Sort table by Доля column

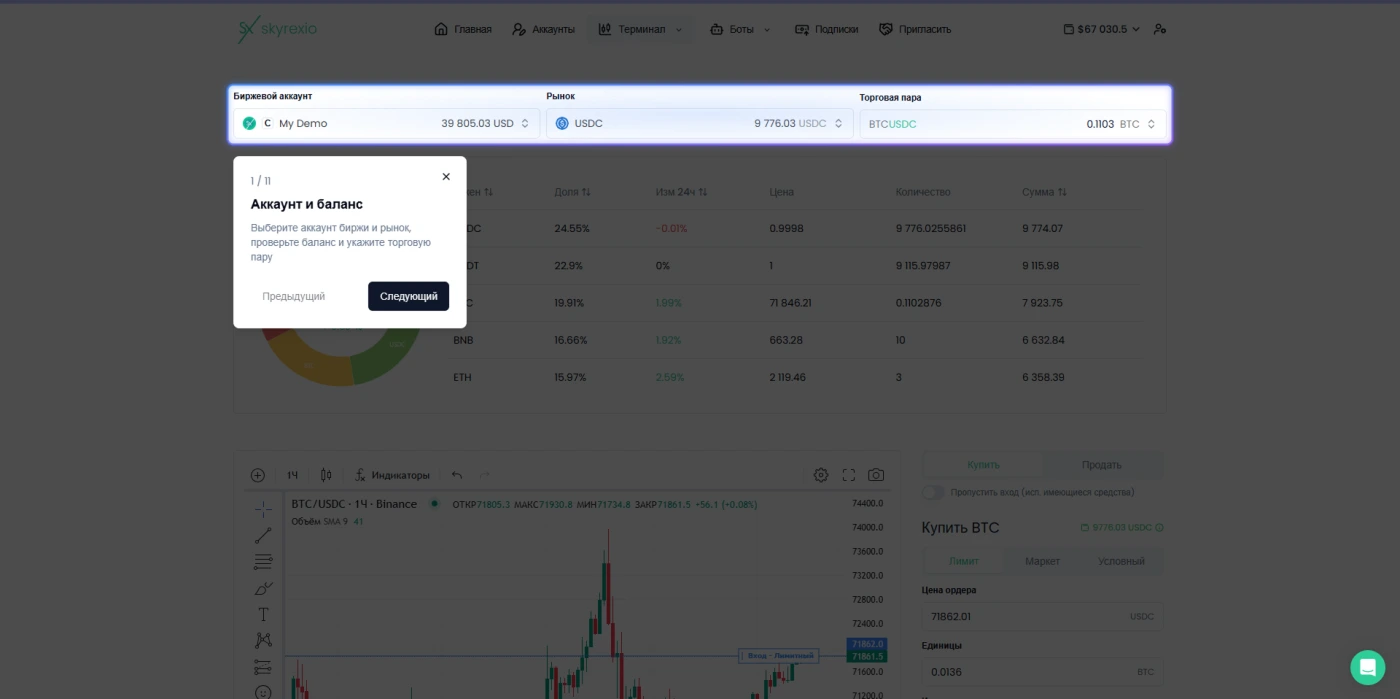pyautogui.click(x=572, y=192)
